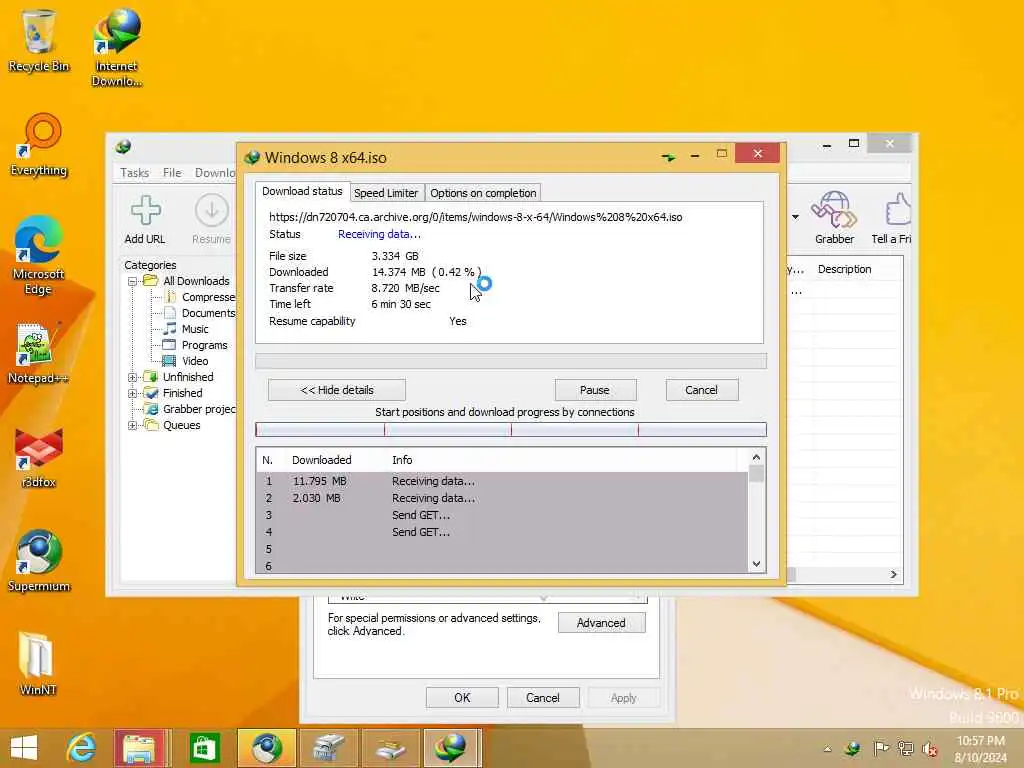Click network tray icon
Image resolution: width=1024 pixels, height=768 pixels.
[905, 748]
